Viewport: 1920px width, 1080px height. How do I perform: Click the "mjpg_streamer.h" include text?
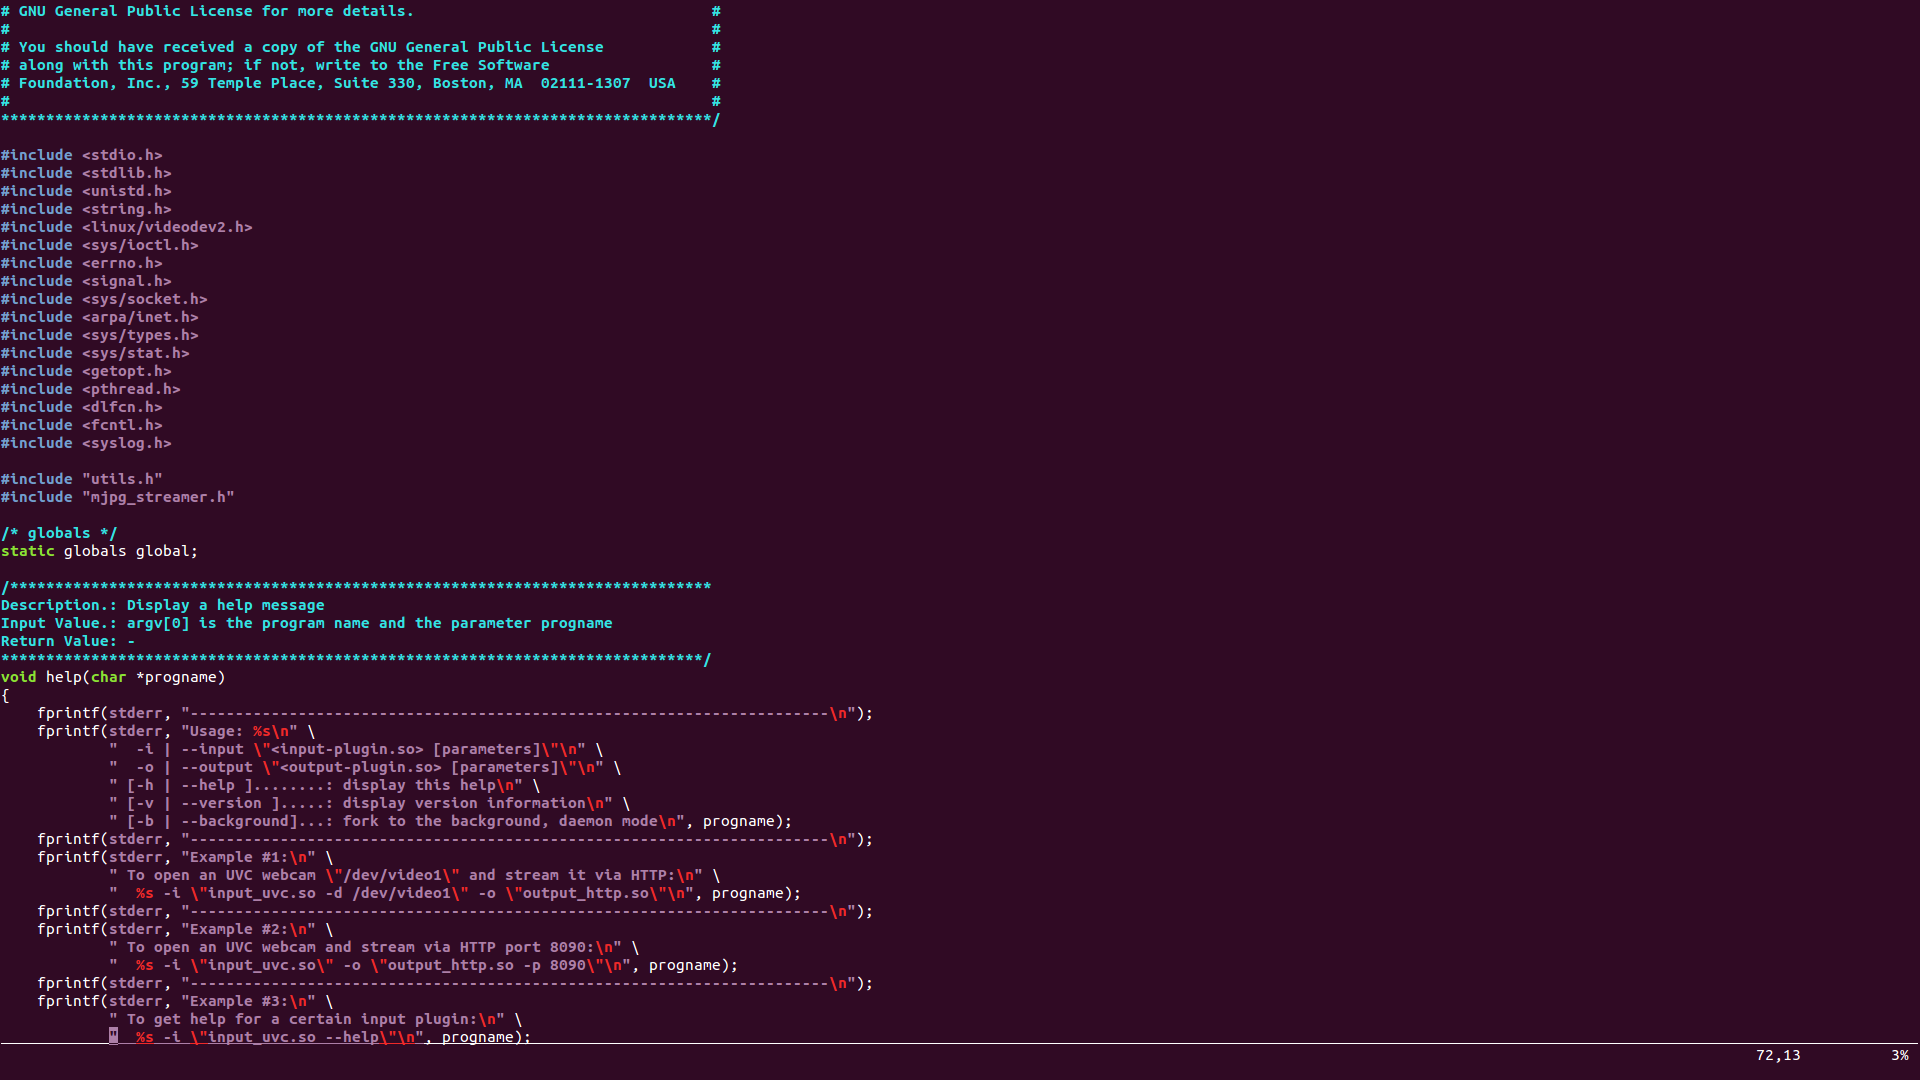(158, 497)
